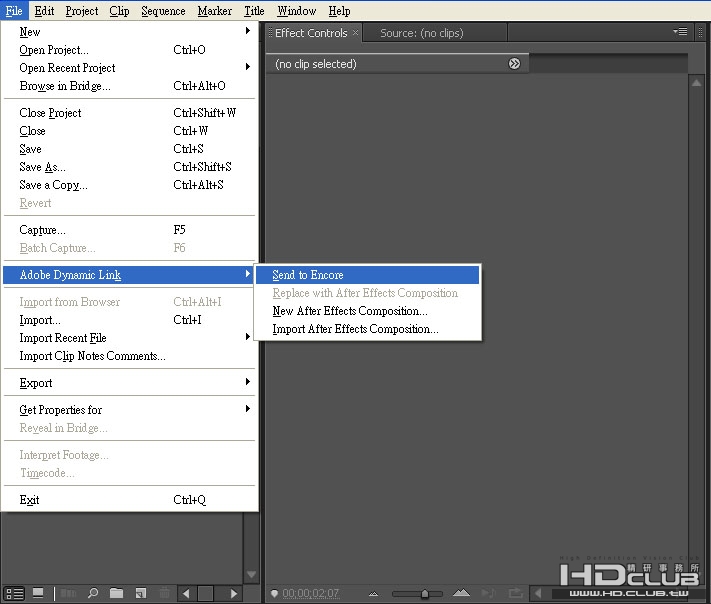This screenshot has height=604, width=711.
Task: Click the panel drag grip at far right
Action: (x=700, y=32)
